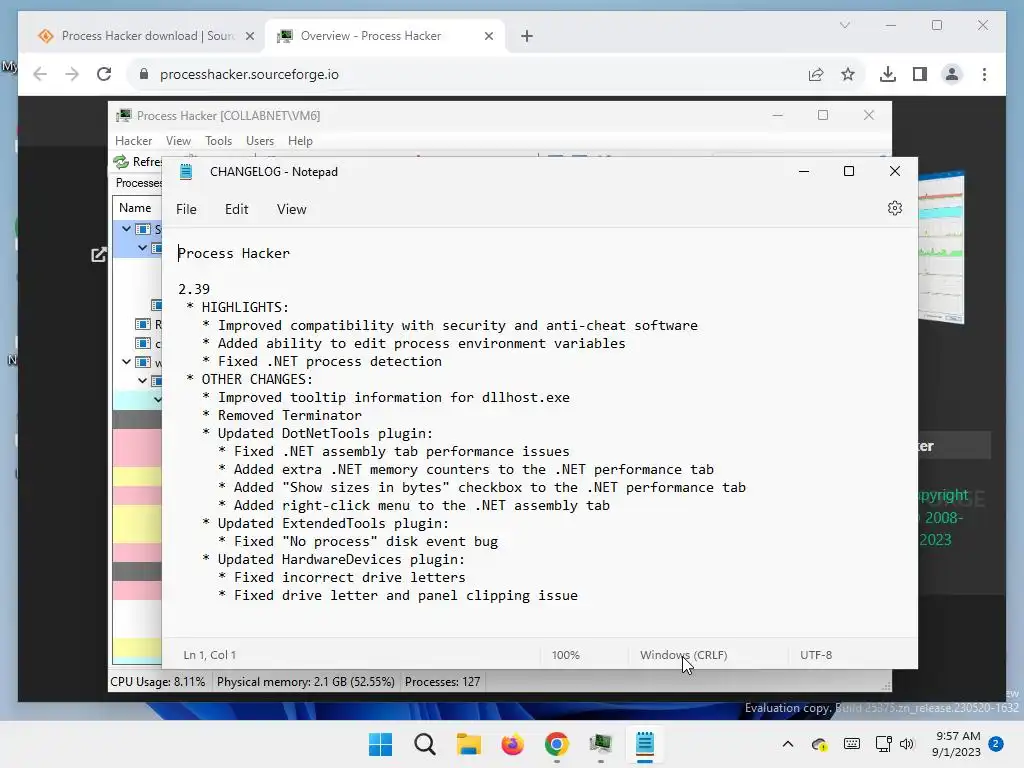Collapse the node on the cyan highlighted row
The image size is (1024, 768).
pyautogui.click(x=157, y=399)
